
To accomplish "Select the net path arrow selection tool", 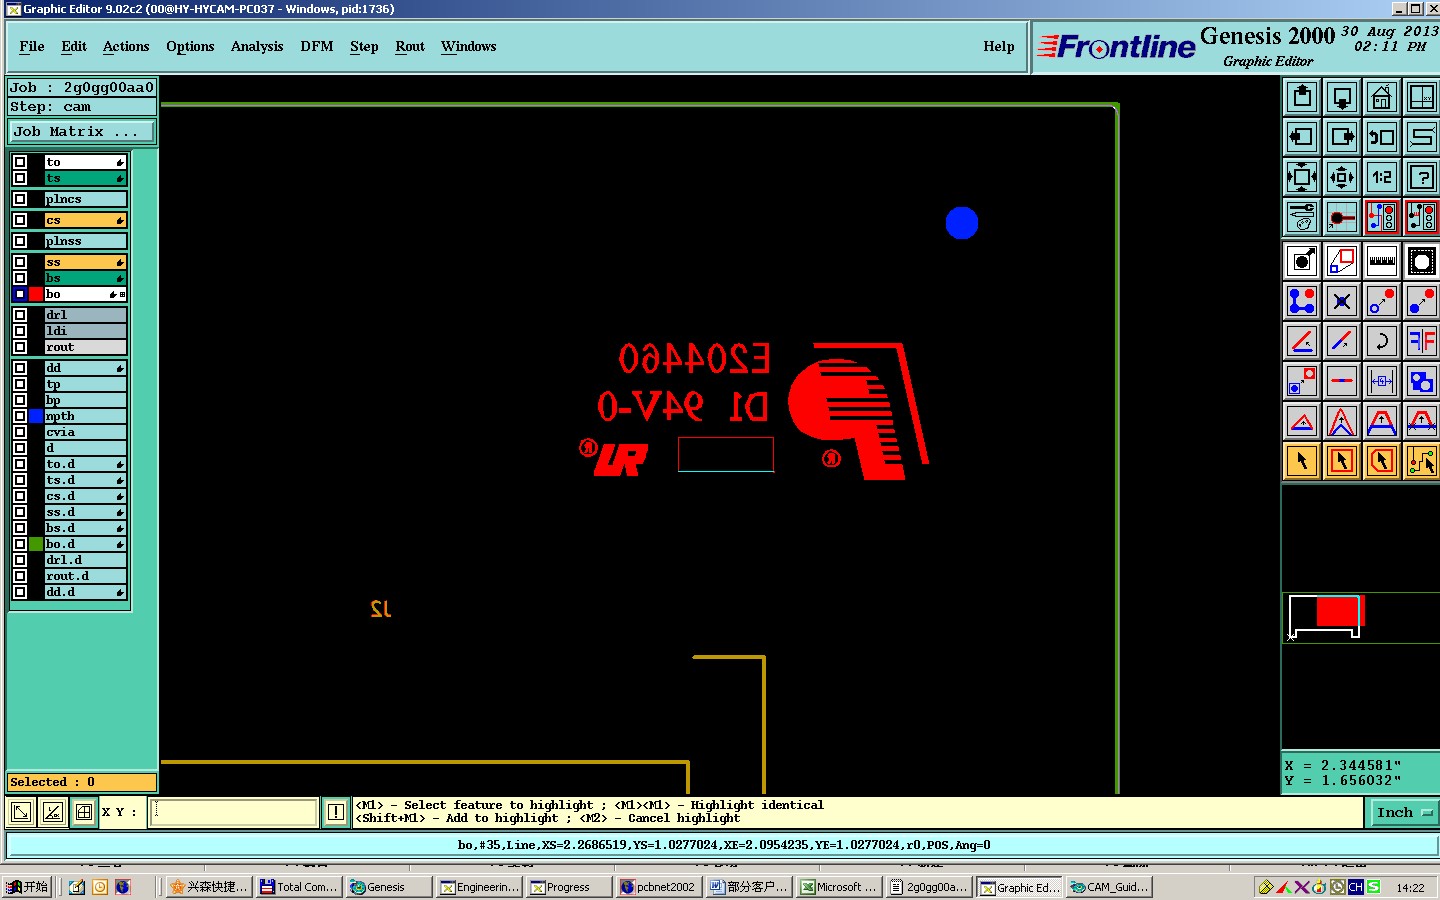I will click(x=1421, y=461).
